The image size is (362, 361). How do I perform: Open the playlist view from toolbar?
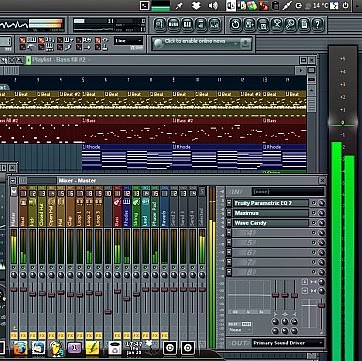(x=160, y=25)
